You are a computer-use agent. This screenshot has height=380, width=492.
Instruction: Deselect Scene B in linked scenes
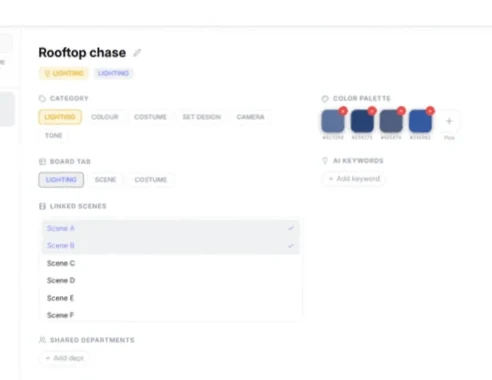click(x=171, y=246)
